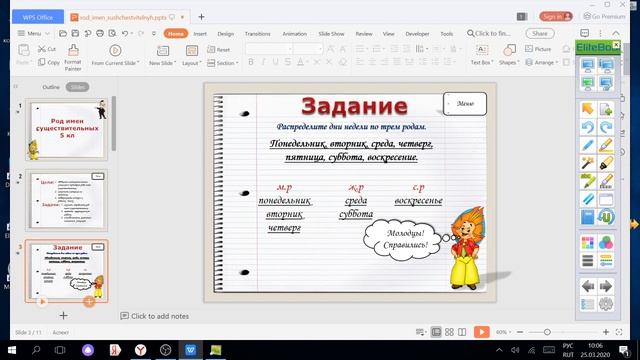640x360 pixels.
Task: Click the Share button
Action: click(x=540, y=33)
